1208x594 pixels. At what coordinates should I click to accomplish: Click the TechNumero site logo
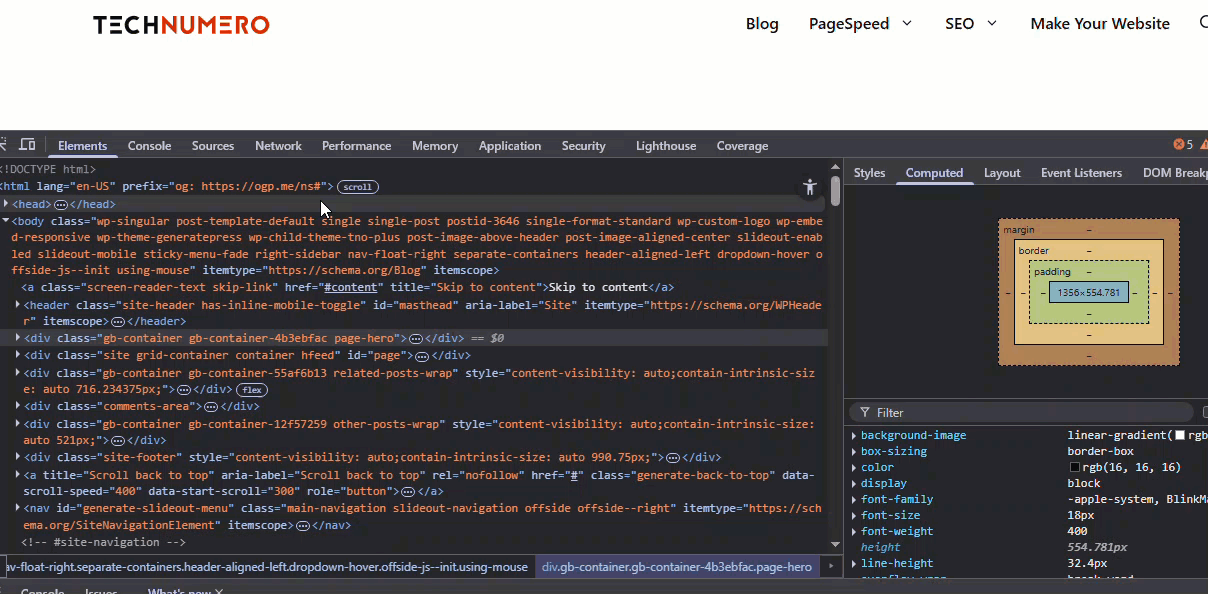pyautogui.click(x=181, y=24)
